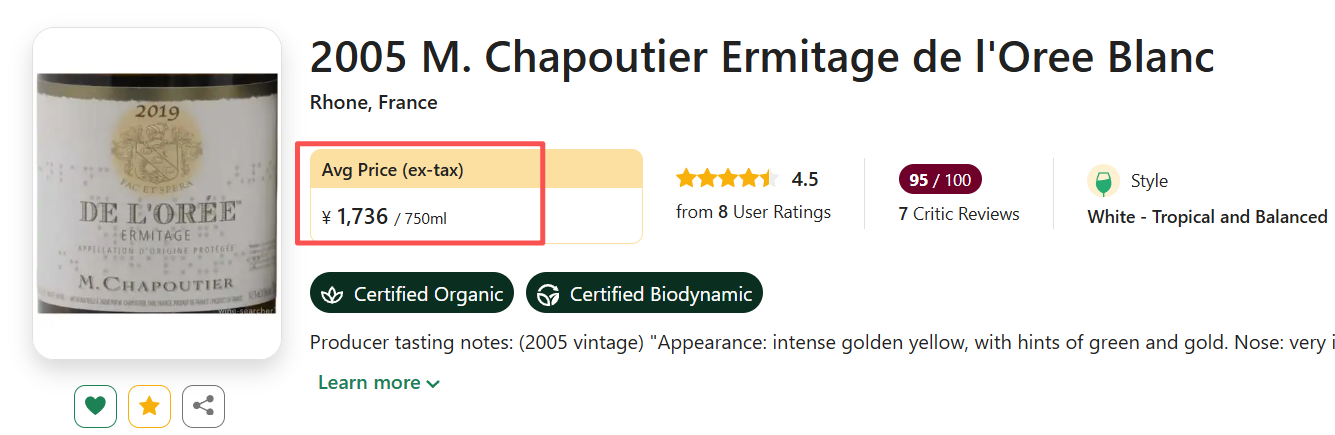Open the 7 Critic Reviews link
The width and height of the screenshot is (1335, 435).
(x=958, y=214)
